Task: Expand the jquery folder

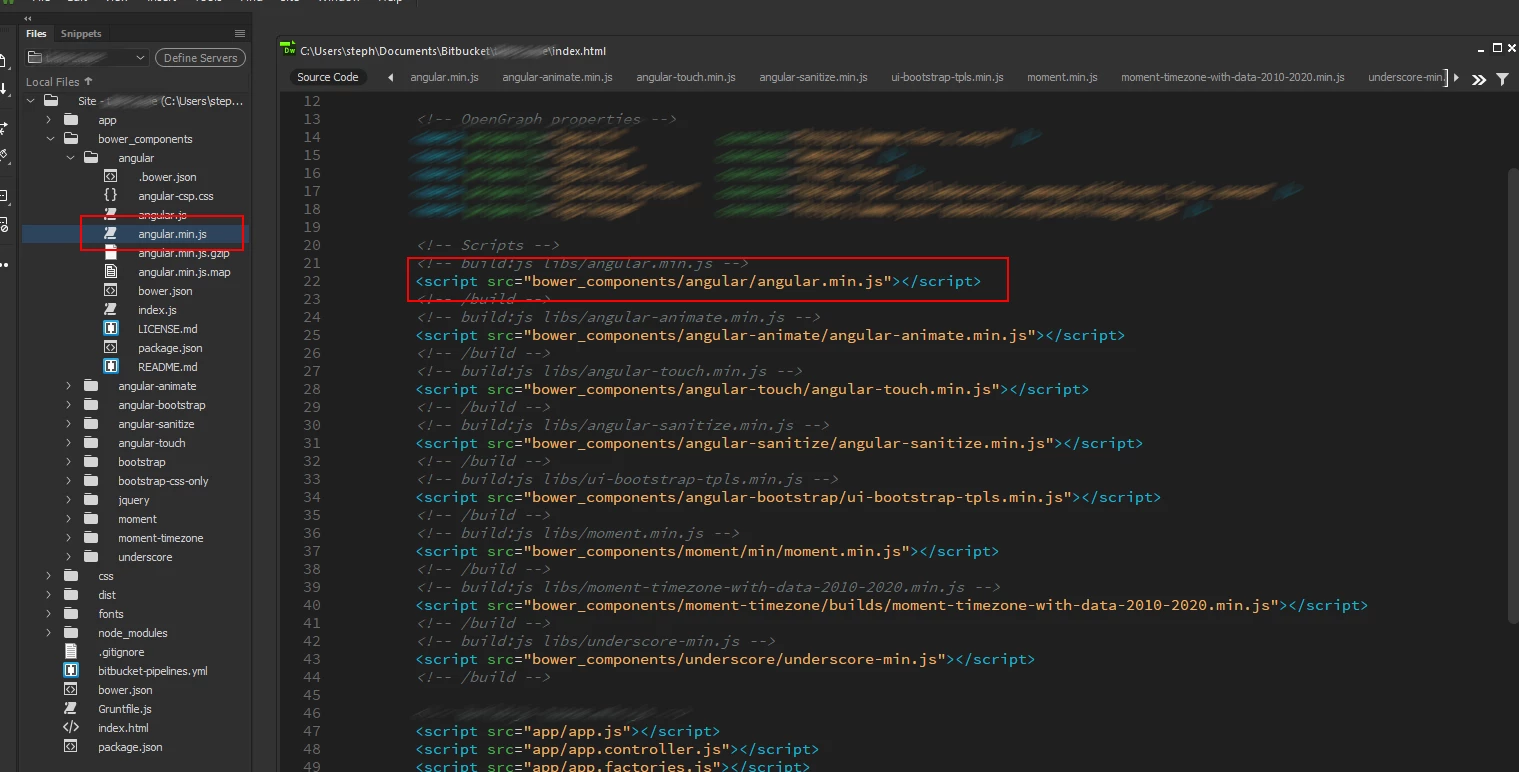Action: coord(69,500)
